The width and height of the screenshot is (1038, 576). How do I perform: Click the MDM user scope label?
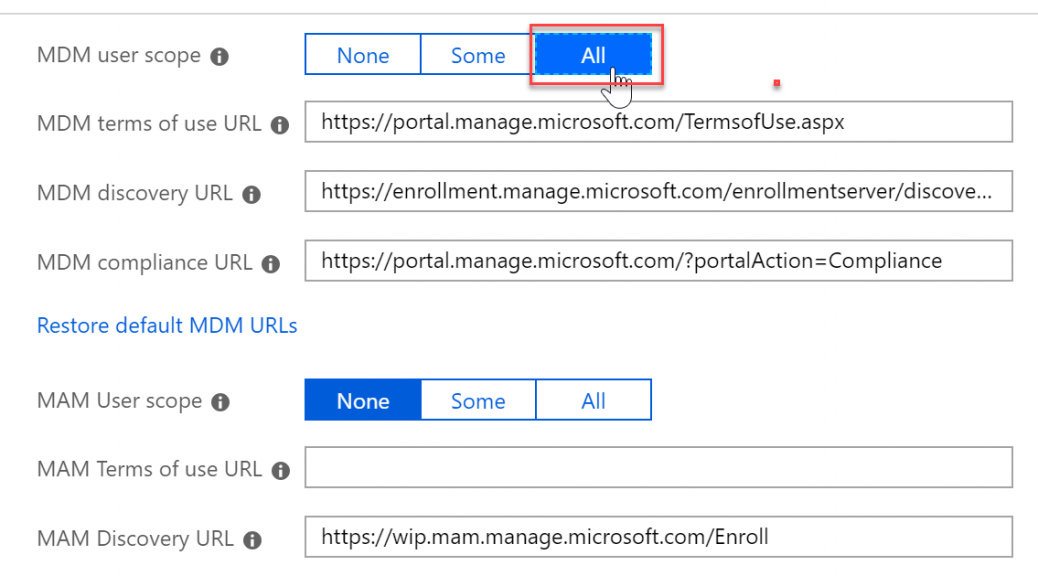[118, 56]
